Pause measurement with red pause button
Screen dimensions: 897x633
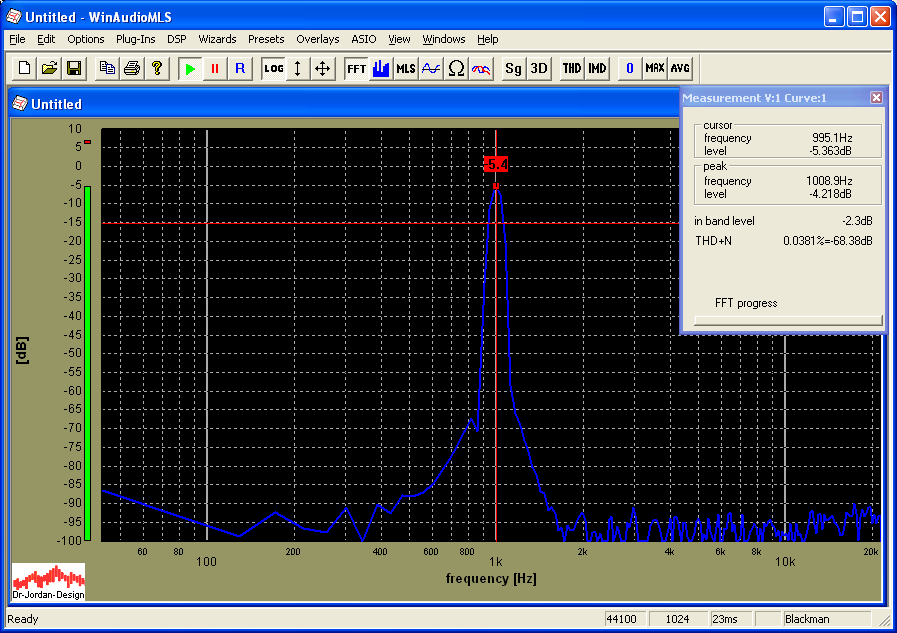click(214, 68)
